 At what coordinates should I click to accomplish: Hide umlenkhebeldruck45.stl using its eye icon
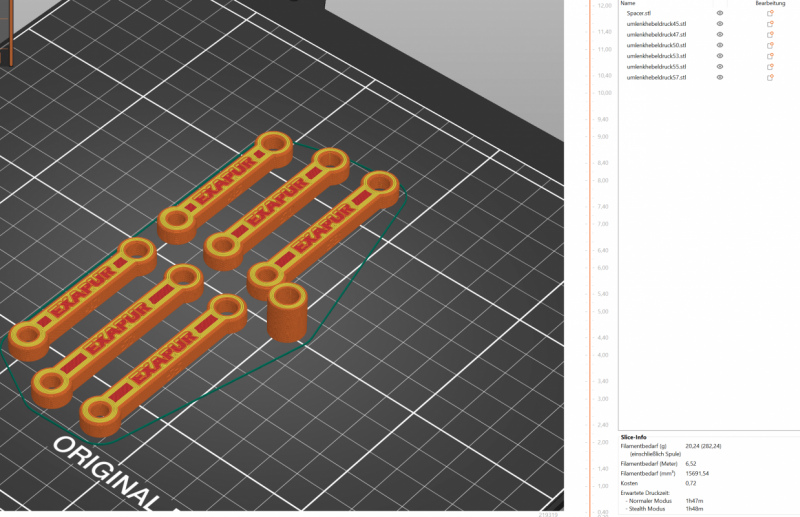point(720,24)
